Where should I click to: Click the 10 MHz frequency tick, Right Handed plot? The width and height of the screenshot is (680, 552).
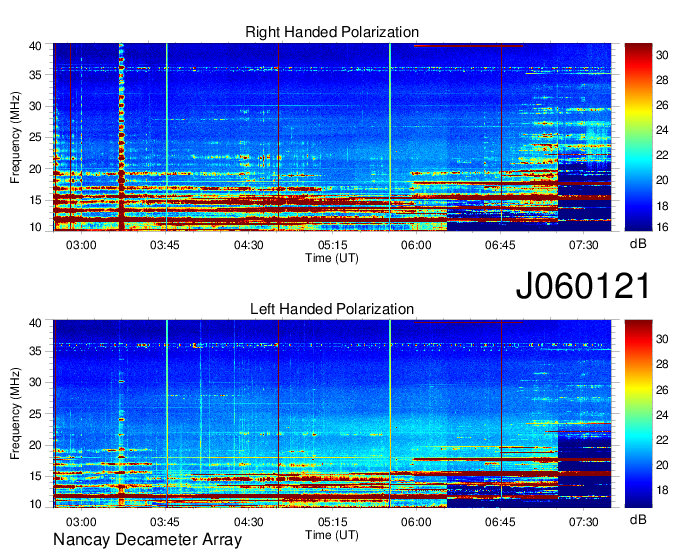point(35,227)
